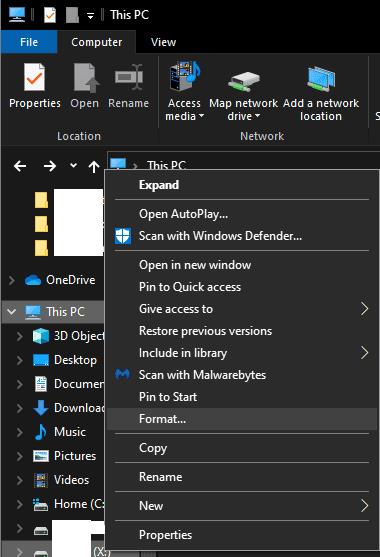This screenshot has width=380, height=557.
Task: Click quick access properties checkmark icon
Action: point(50,15)
